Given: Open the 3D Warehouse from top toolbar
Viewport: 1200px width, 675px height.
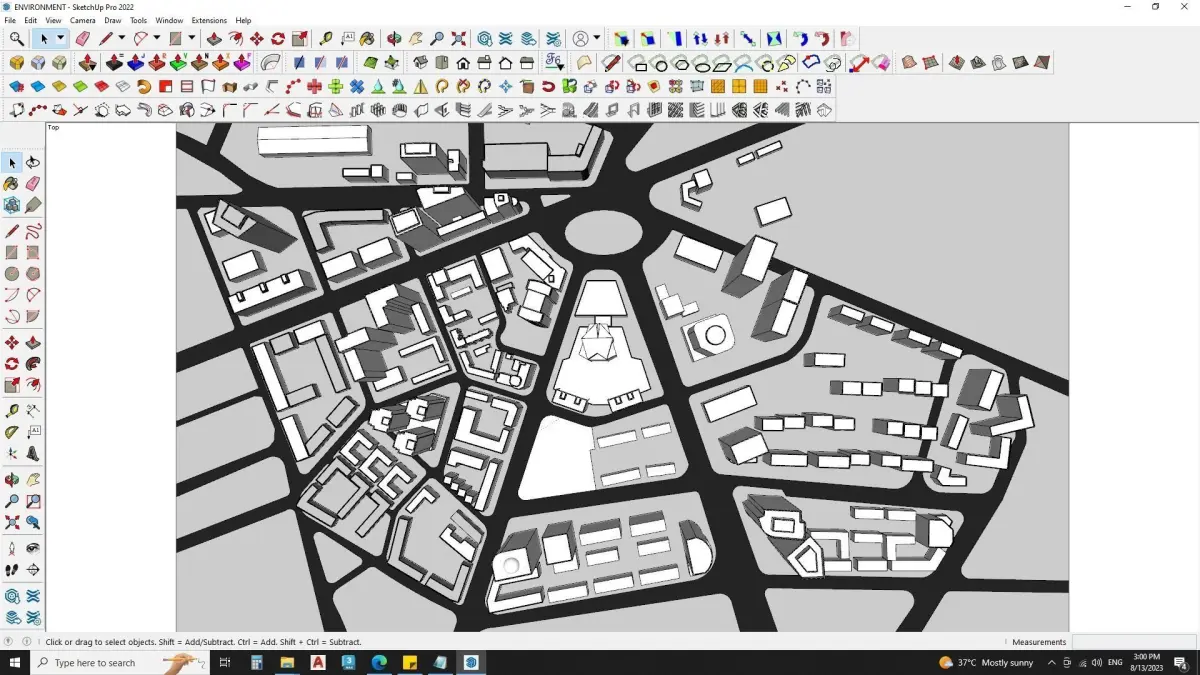Looking at the screenshot, I should click(484, 39).
